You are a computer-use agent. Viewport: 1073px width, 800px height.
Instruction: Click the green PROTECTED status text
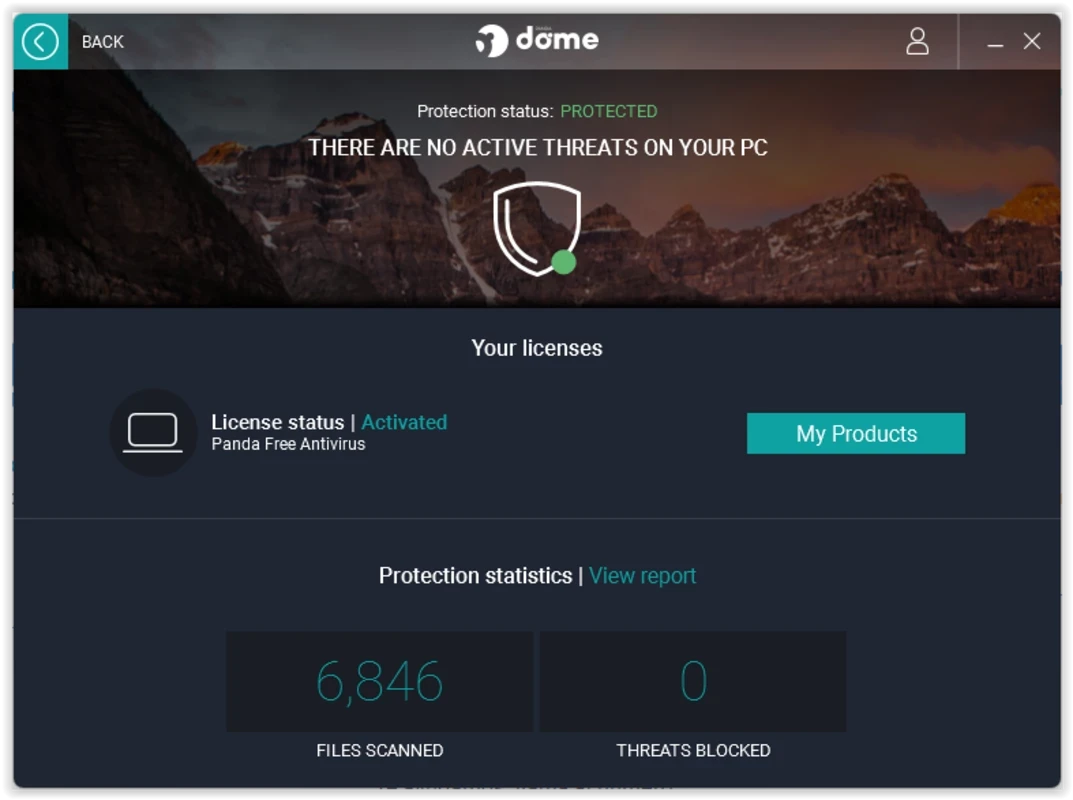[x=608, y=111]
